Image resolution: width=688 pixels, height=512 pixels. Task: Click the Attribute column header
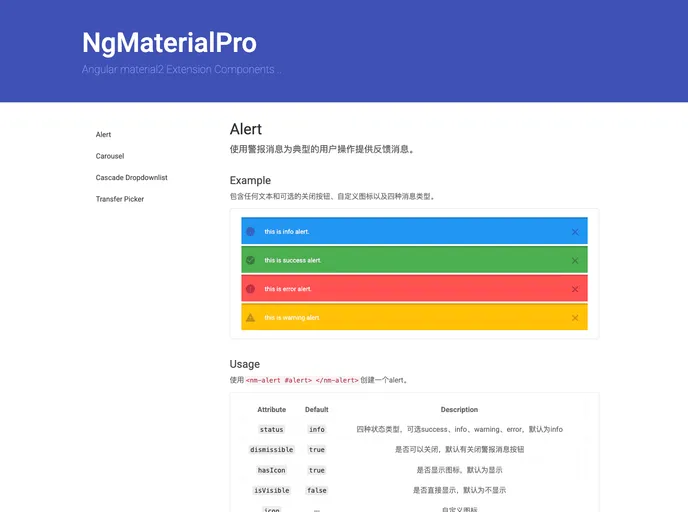(272, 409)
